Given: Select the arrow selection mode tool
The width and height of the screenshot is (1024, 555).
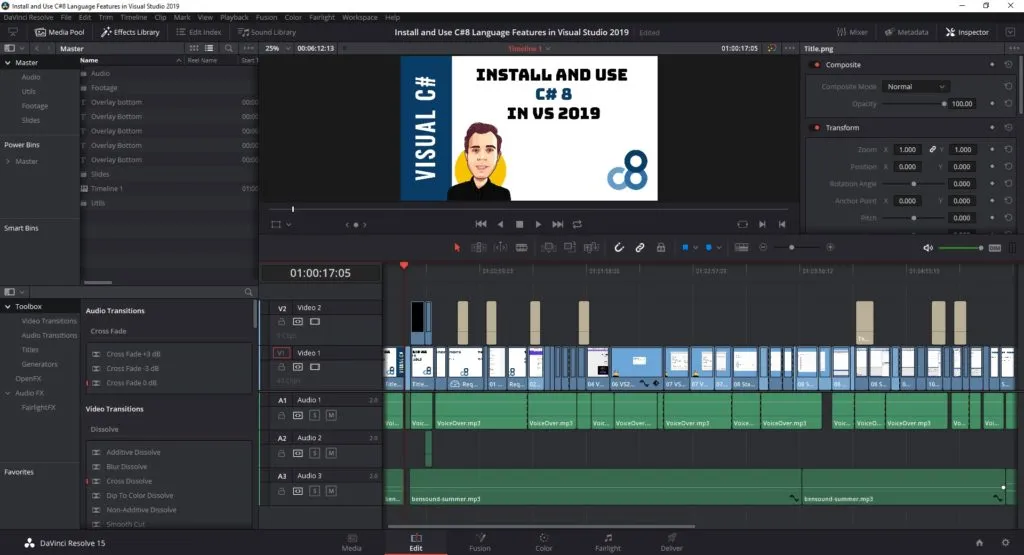Looking at the screenshot, I should click(456, 247).
